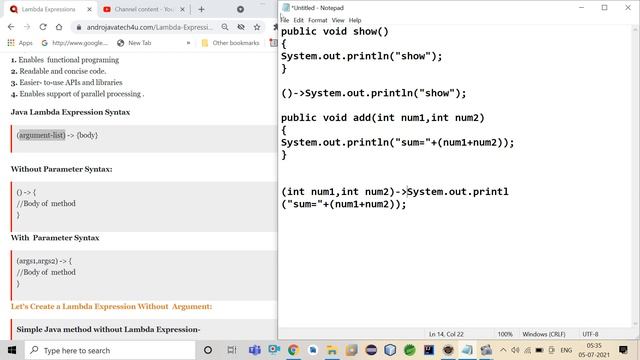Click Java Lambda Expression Syntax heading
Viewport: 640px width, 360px height.
point(70,112)
